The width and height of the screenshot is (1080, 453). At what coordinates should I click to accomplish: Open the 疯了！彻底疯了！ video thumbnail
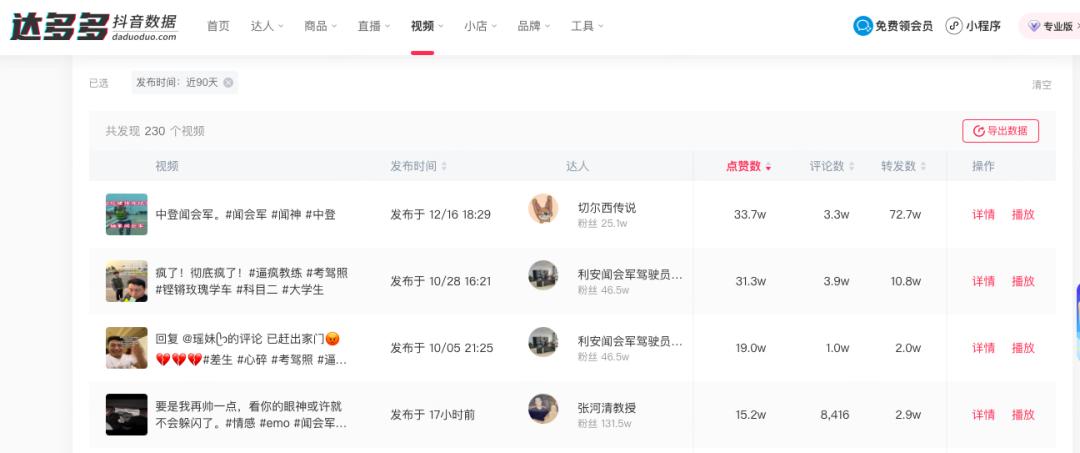127,281
